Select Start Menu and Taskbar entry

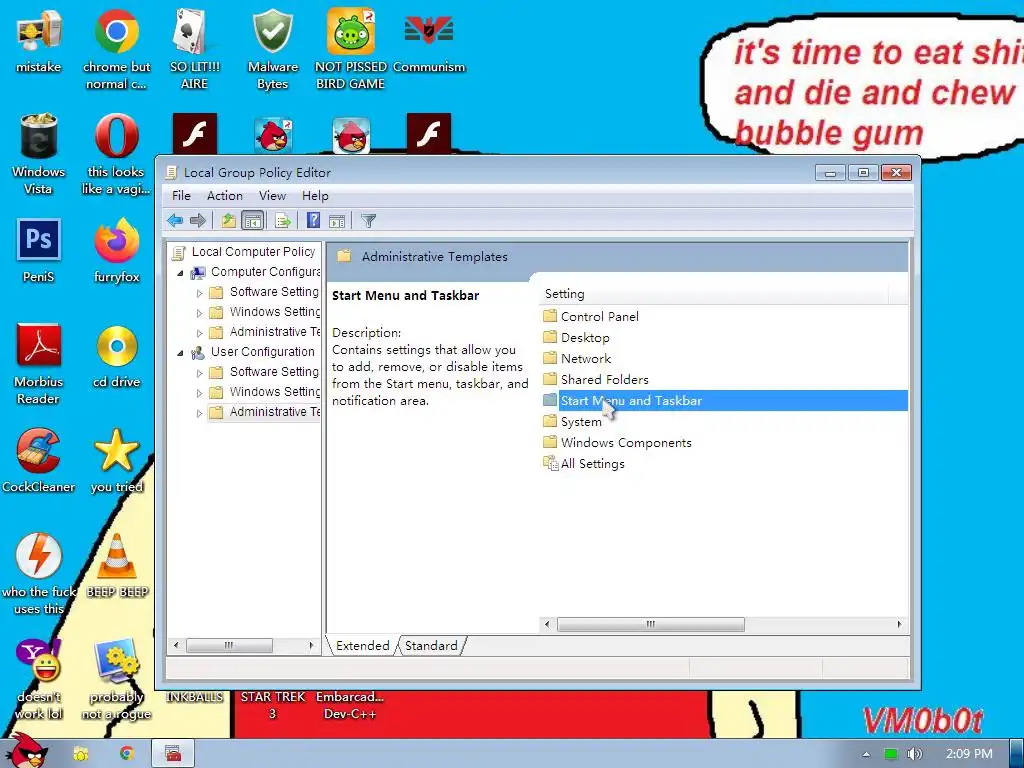(x=725, y=401)
